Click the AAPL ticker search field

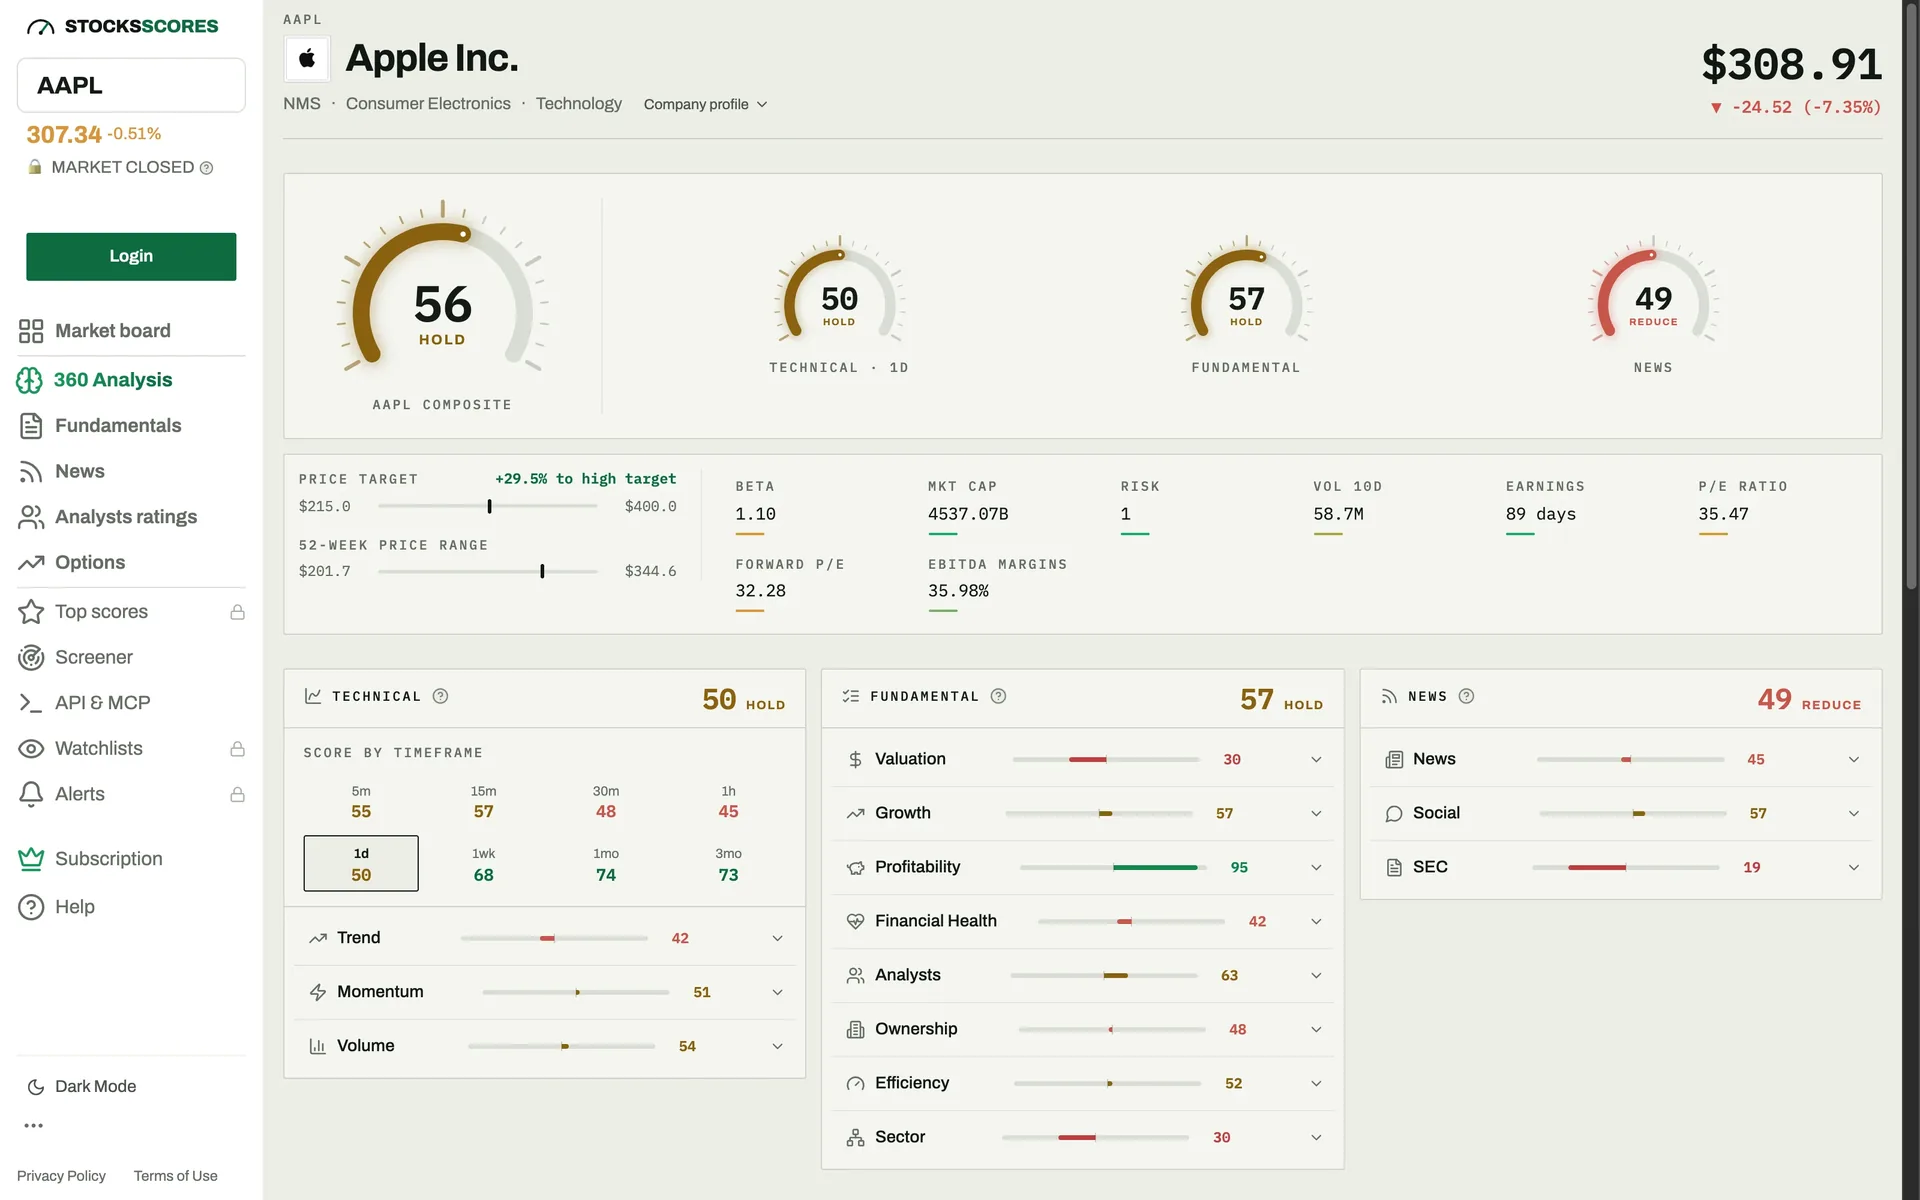(x=131, y=86)
